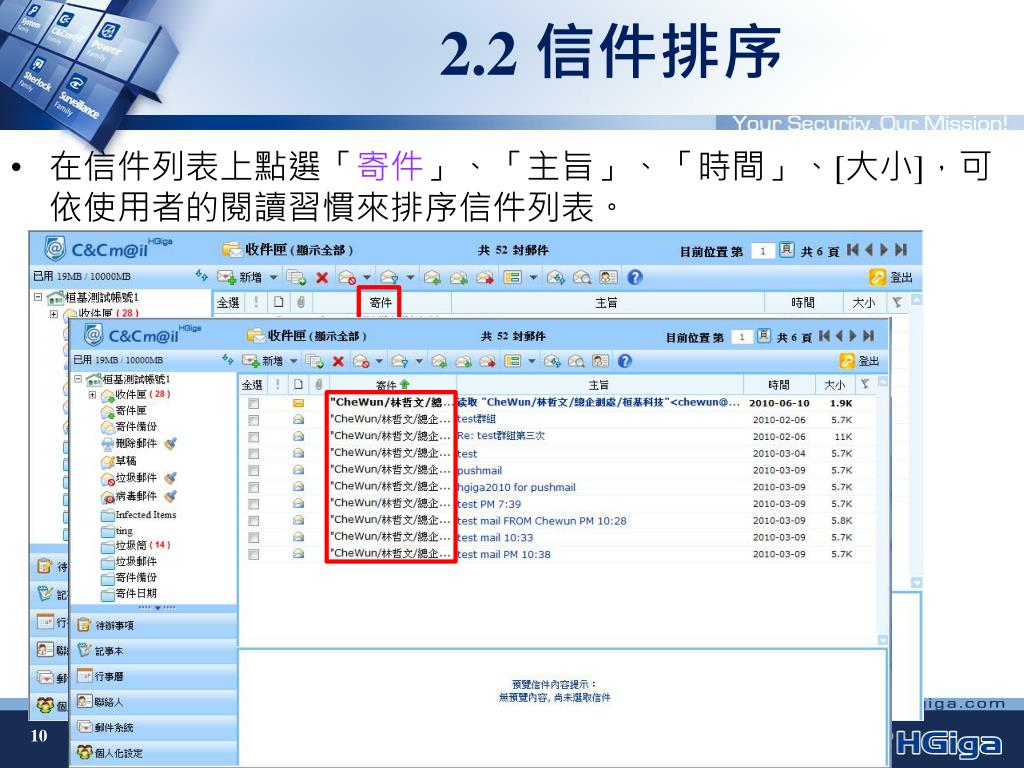The height and width of the screenshot is (768, 1024).
Task: Tick checkbox for Re: test群組第三次 row
Action: [x=253, y=437]
